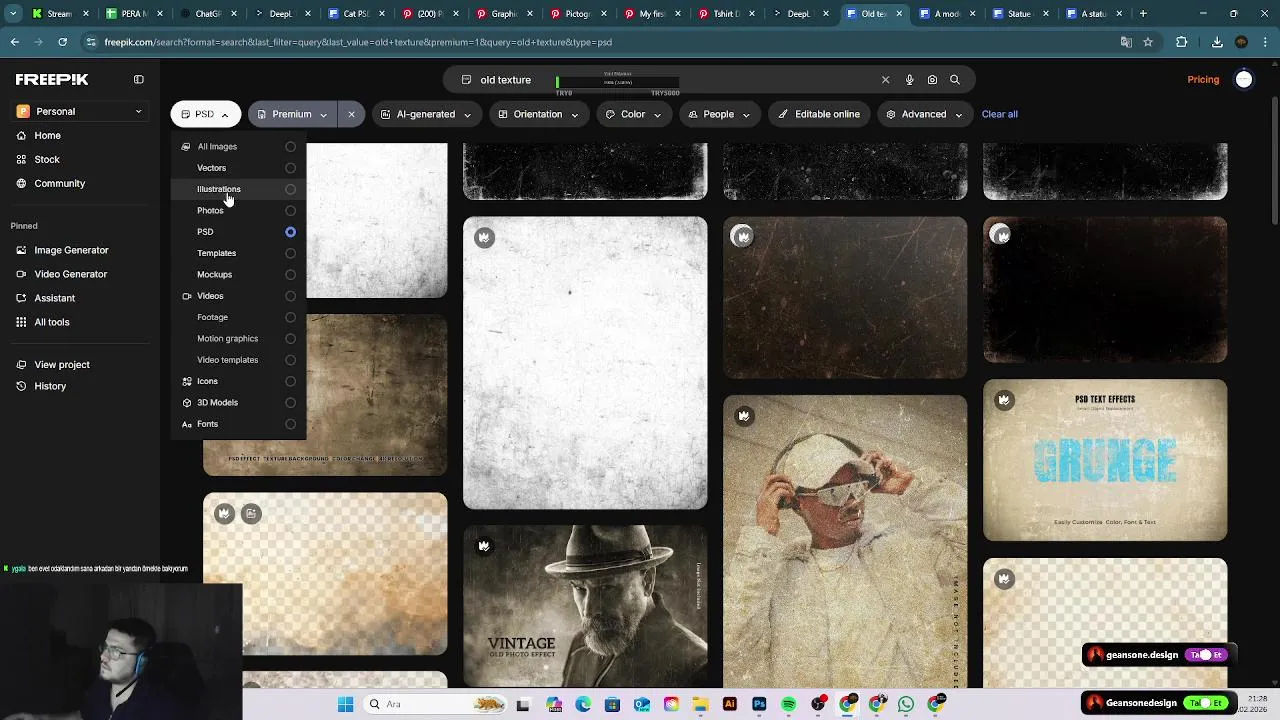Open the Color filter dropdown

[633, 114]
